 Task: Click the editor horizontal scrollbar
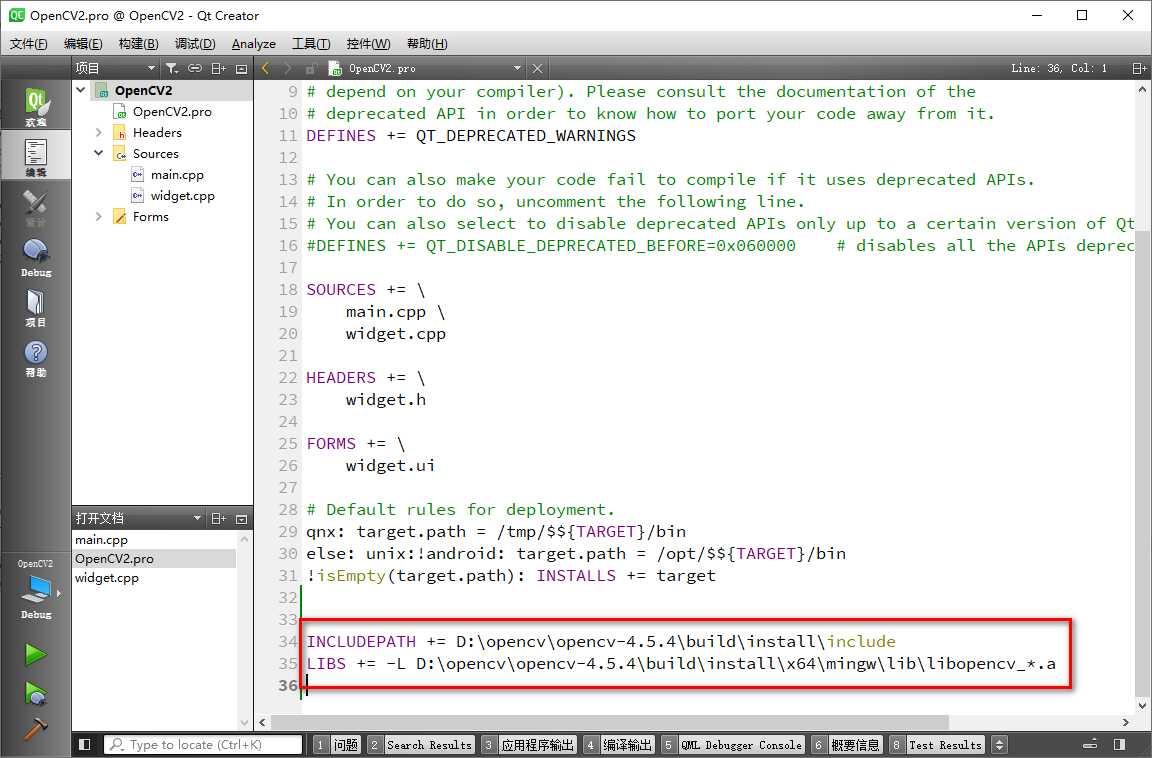(610, 722)
